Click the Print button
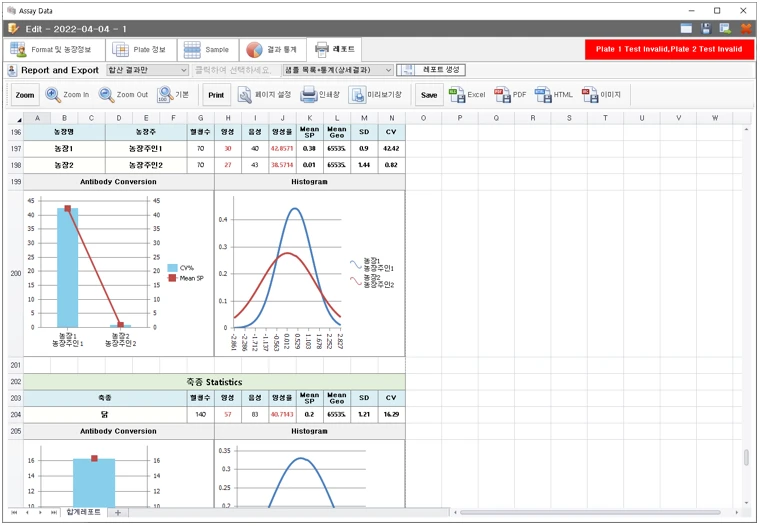The image size is (760, 526). (216, 95)
